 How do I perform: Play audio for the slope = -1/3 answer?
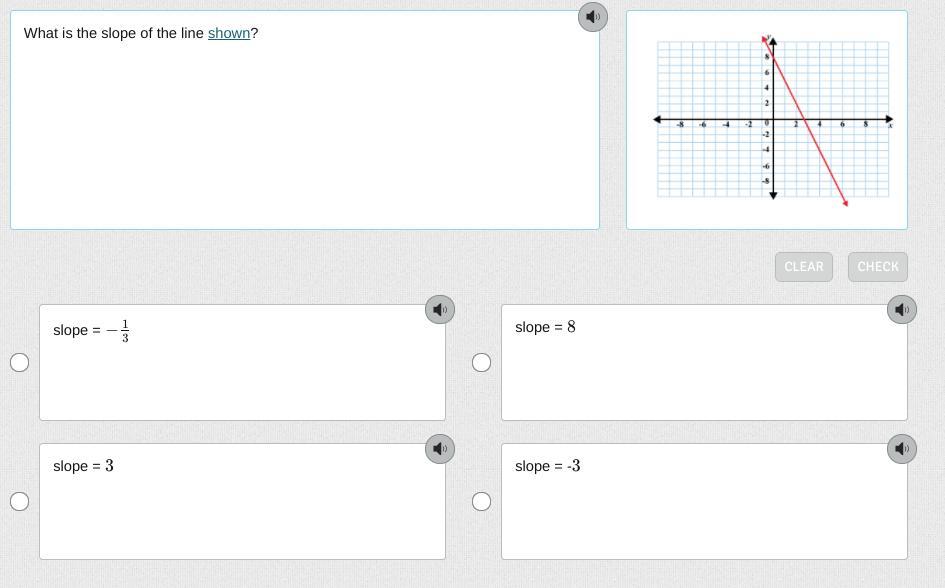440,310
